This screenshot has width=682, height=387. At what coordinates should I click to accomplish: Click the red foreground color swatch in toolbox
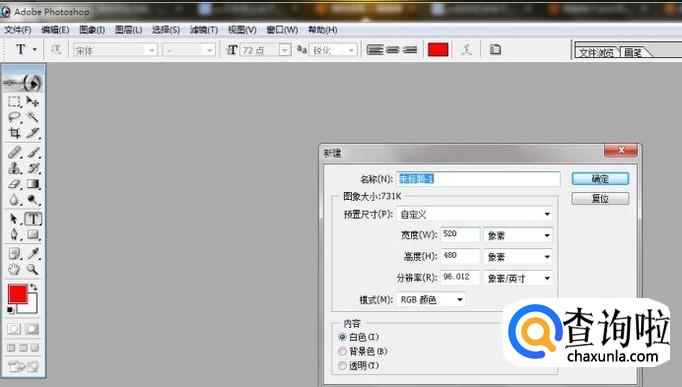(17, 294)
